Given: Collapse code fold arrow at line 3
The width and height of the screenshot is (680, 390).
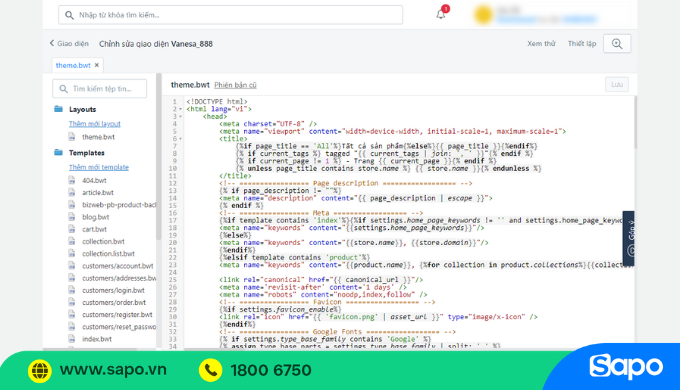Looking at the screenshot, I should [180, 117].
